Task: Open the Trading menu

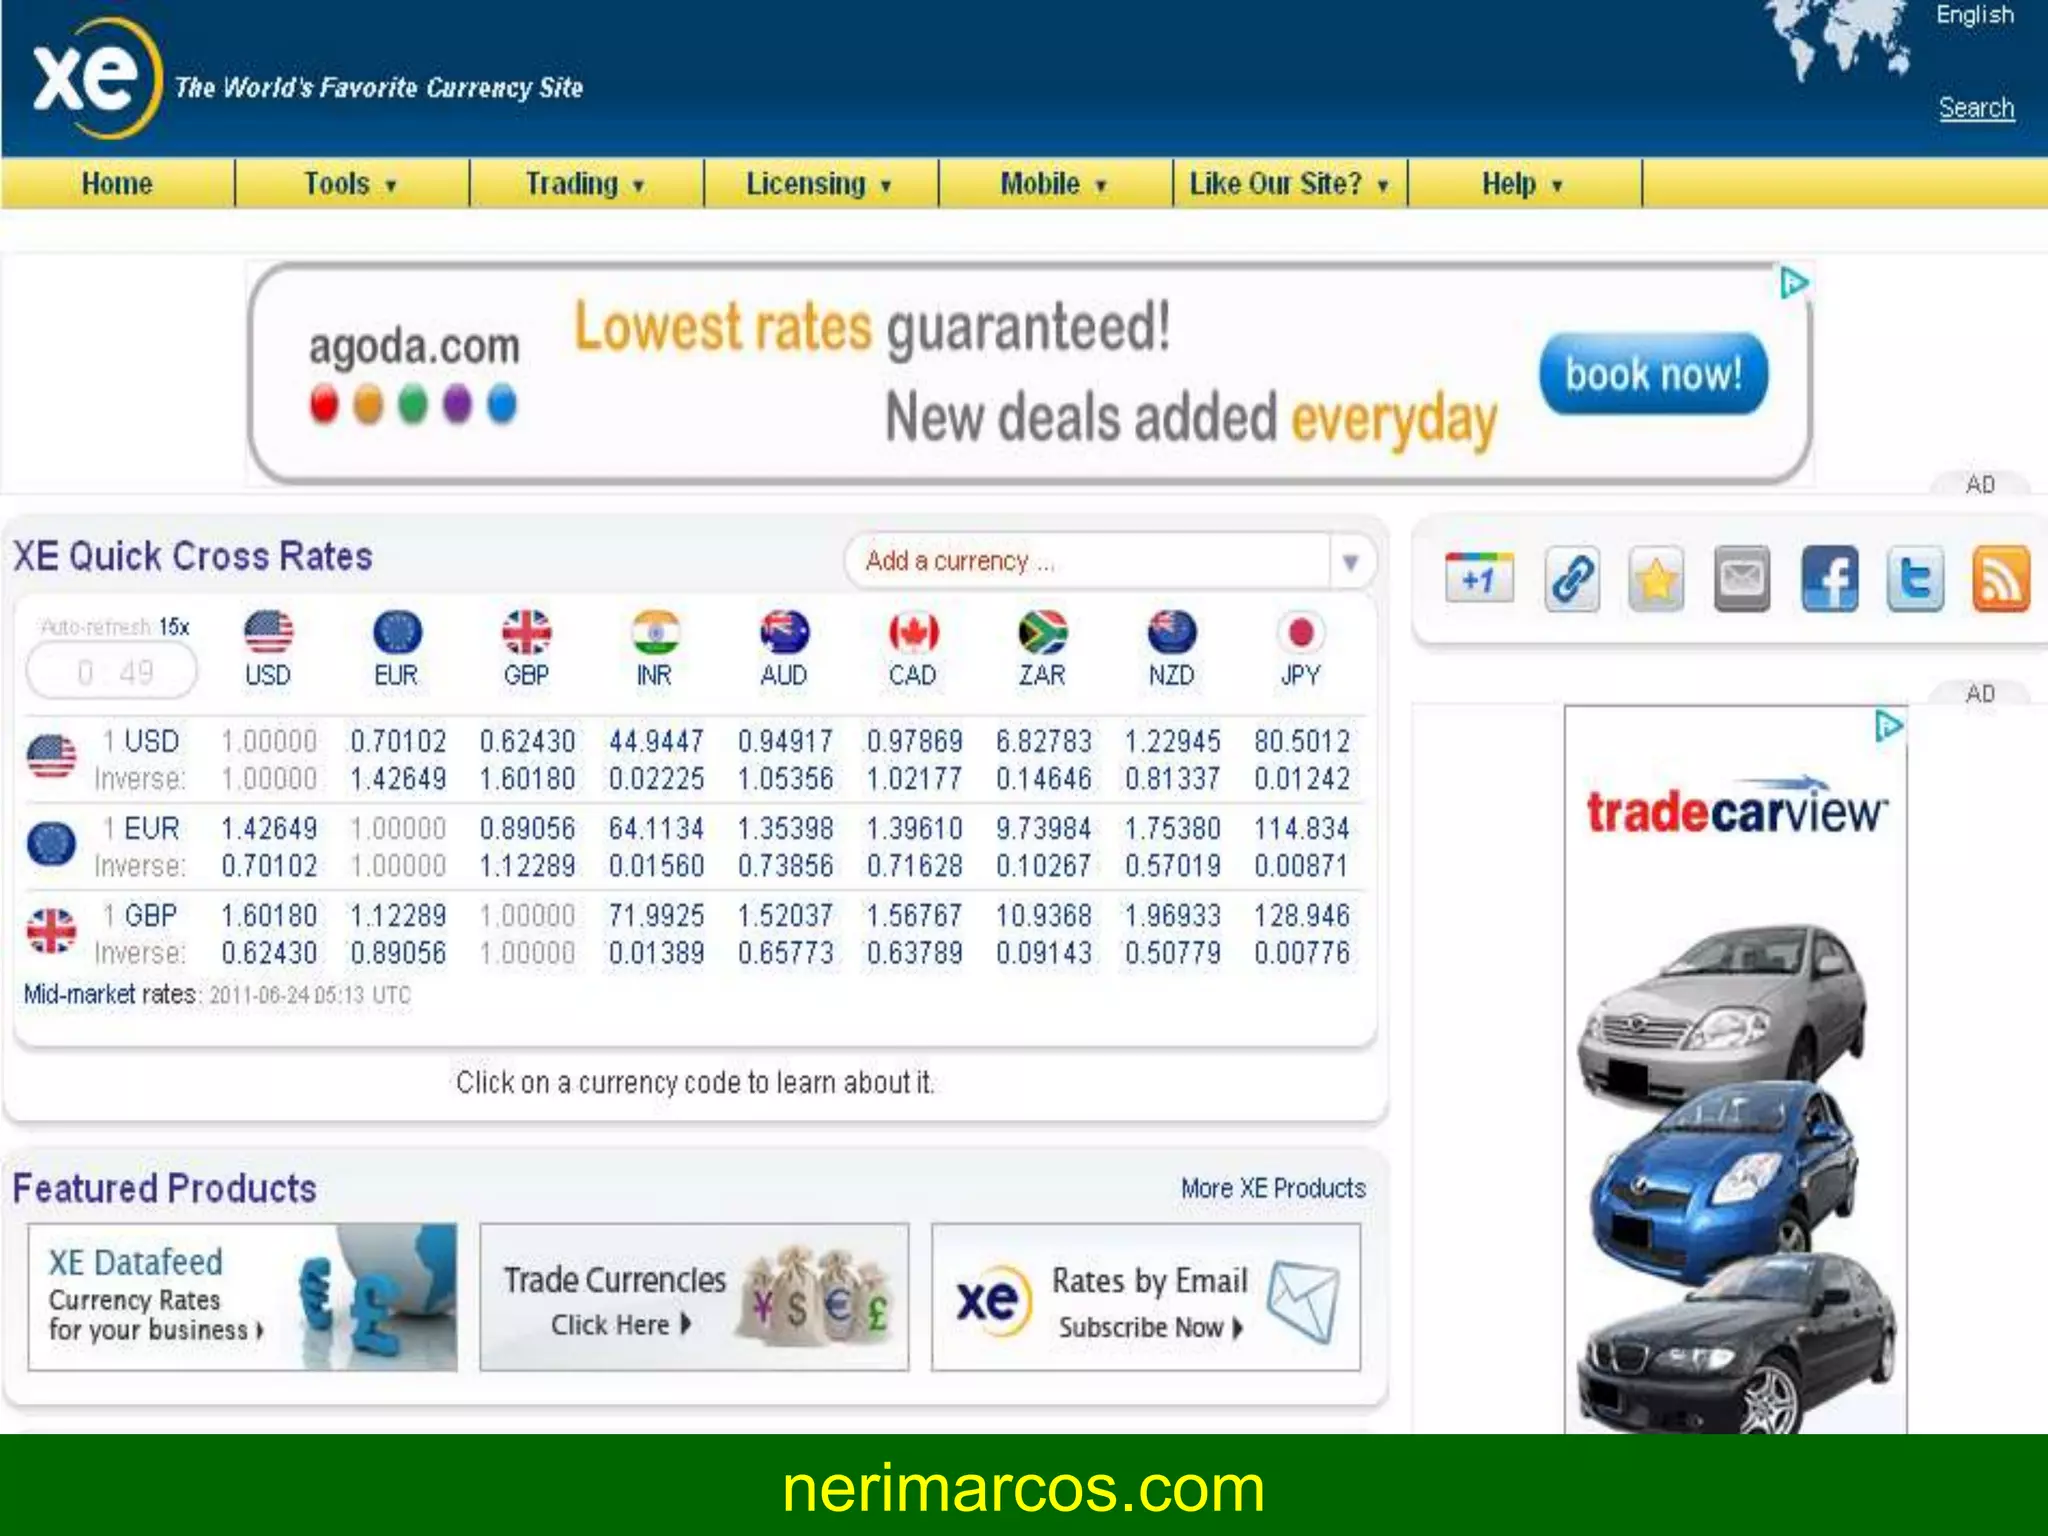Action: tap(585, 184)
